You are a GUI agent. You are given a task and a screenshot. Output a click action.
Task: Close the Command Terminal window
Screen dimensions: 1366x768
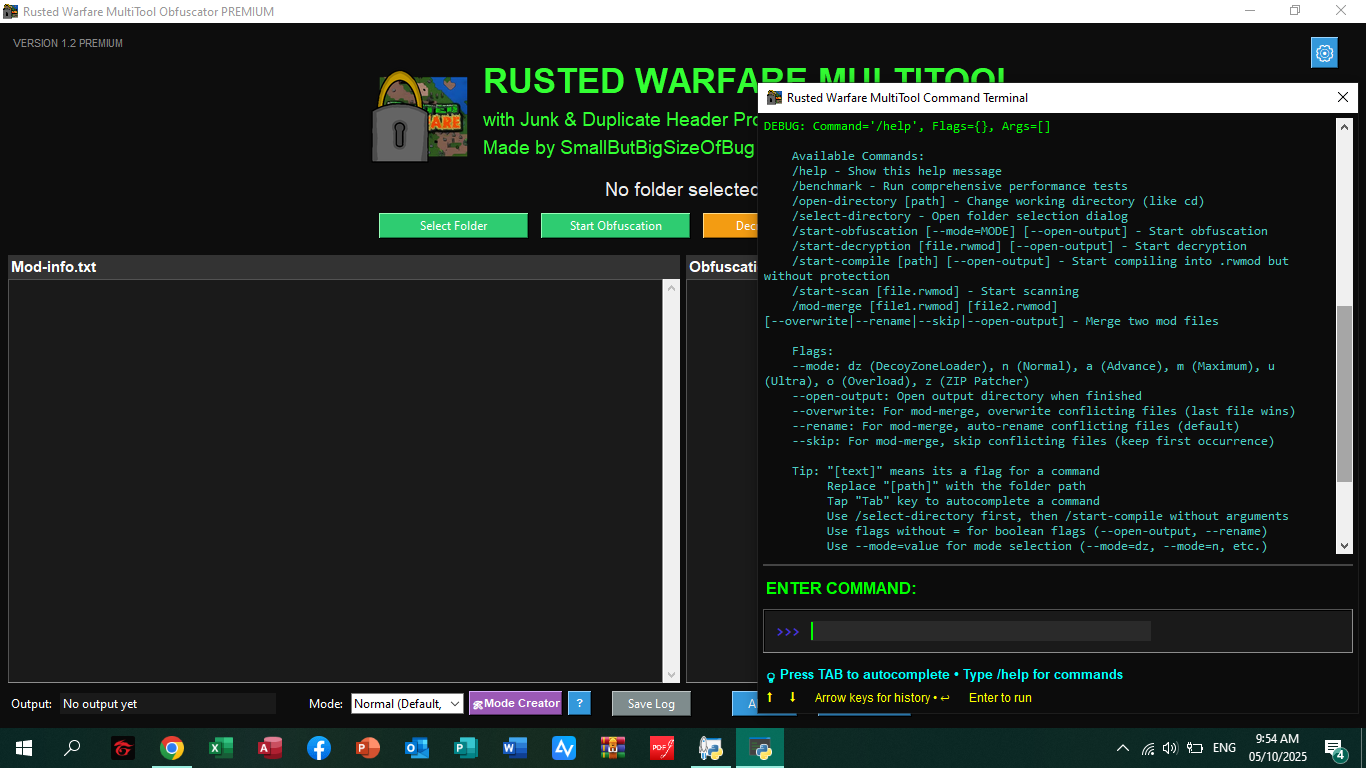click(1343, 97)
